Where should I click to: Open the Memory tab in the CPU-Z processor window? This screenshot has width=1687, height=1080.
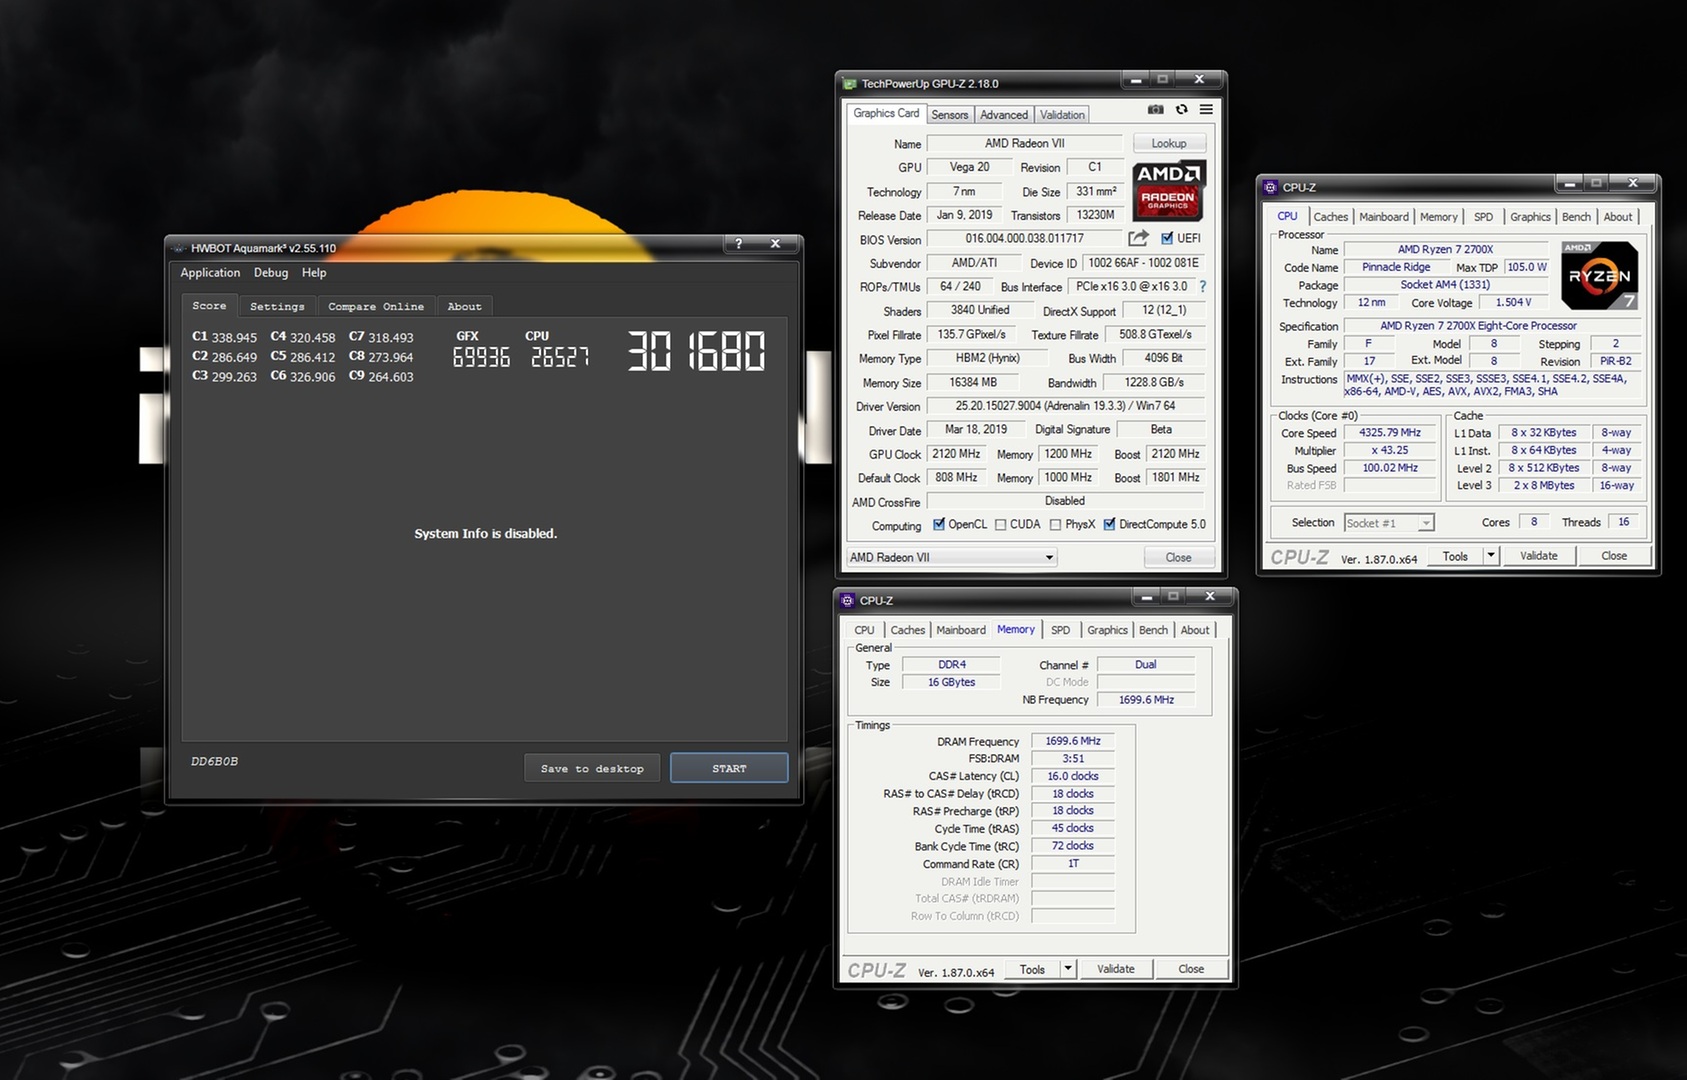[x=1439, y=217]
